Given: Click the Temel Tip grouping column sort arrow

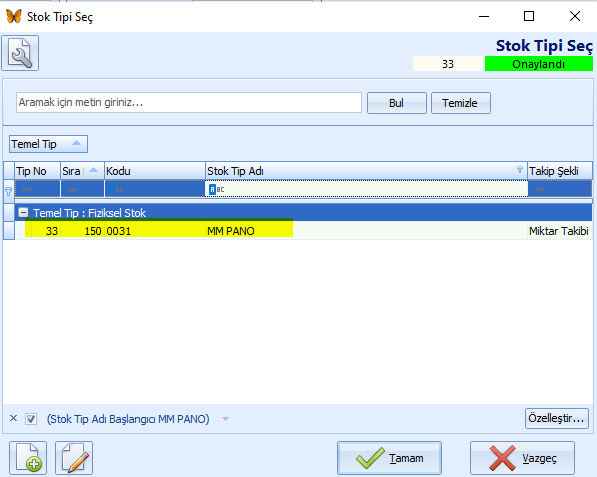Looking at the screenshot, I should tap(77, 143).
